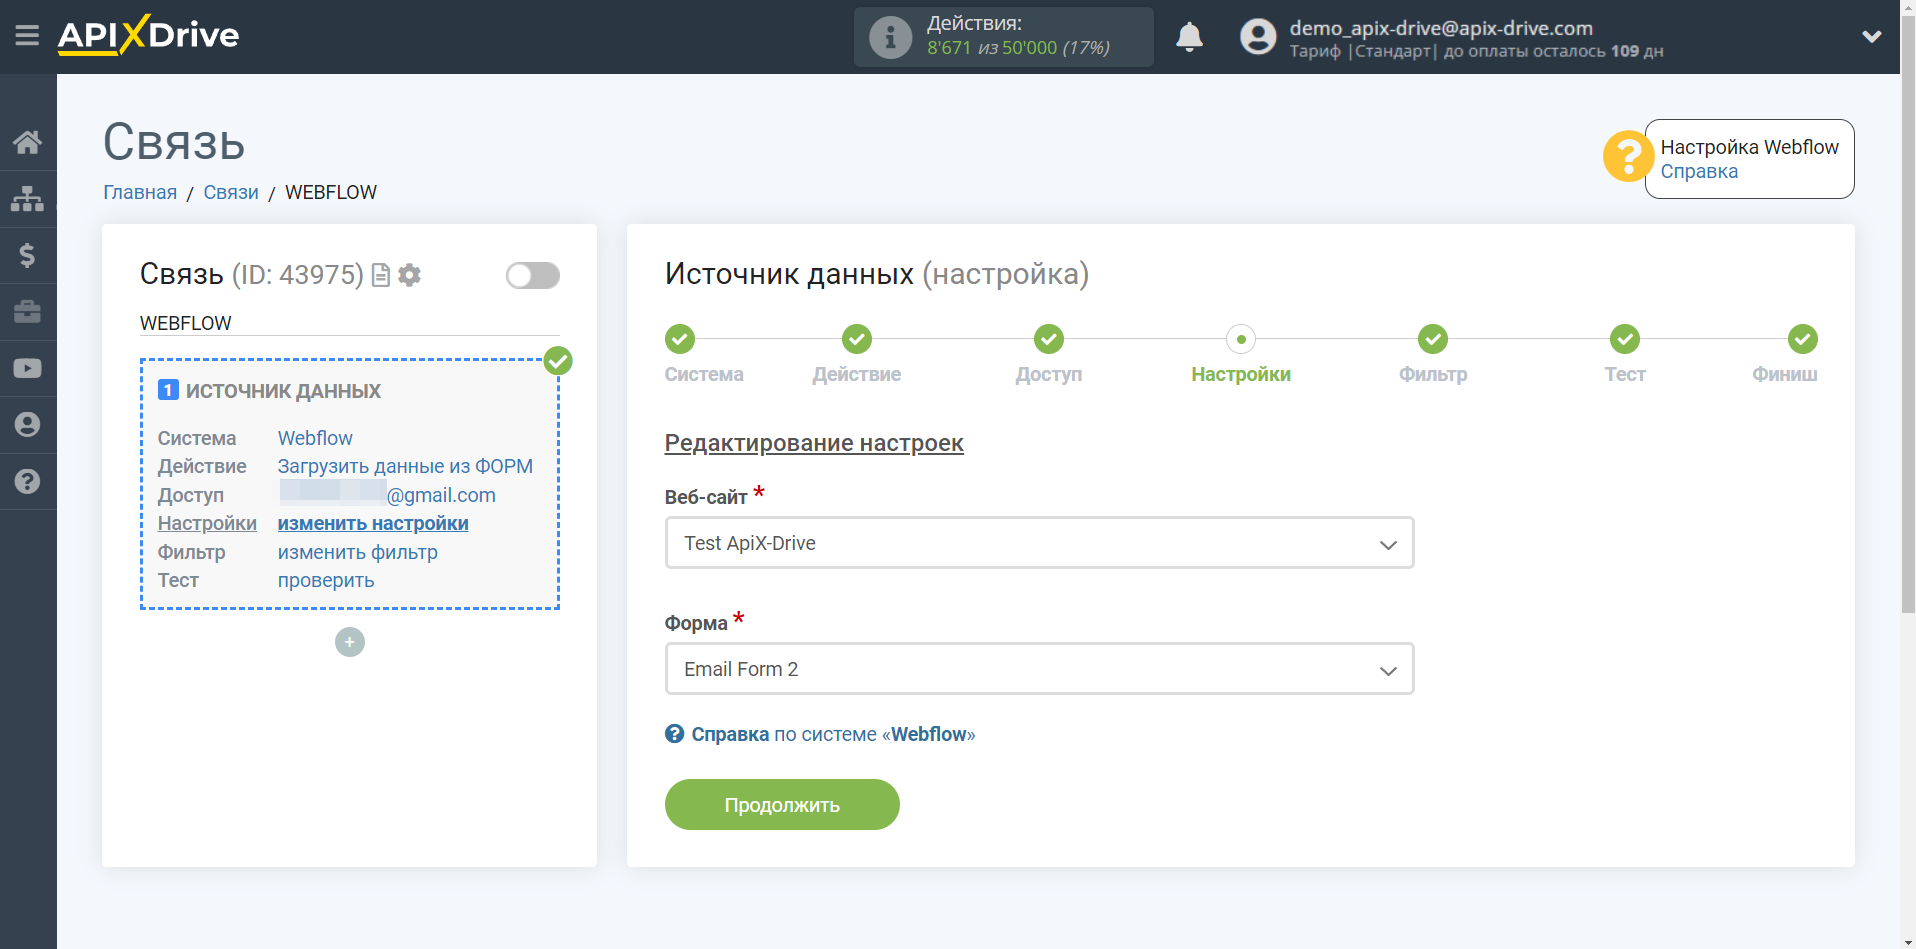This screenshot has width=1916, height=949.
Task: Open help question icon in sidebar
Action: click(x=27, y=481)
